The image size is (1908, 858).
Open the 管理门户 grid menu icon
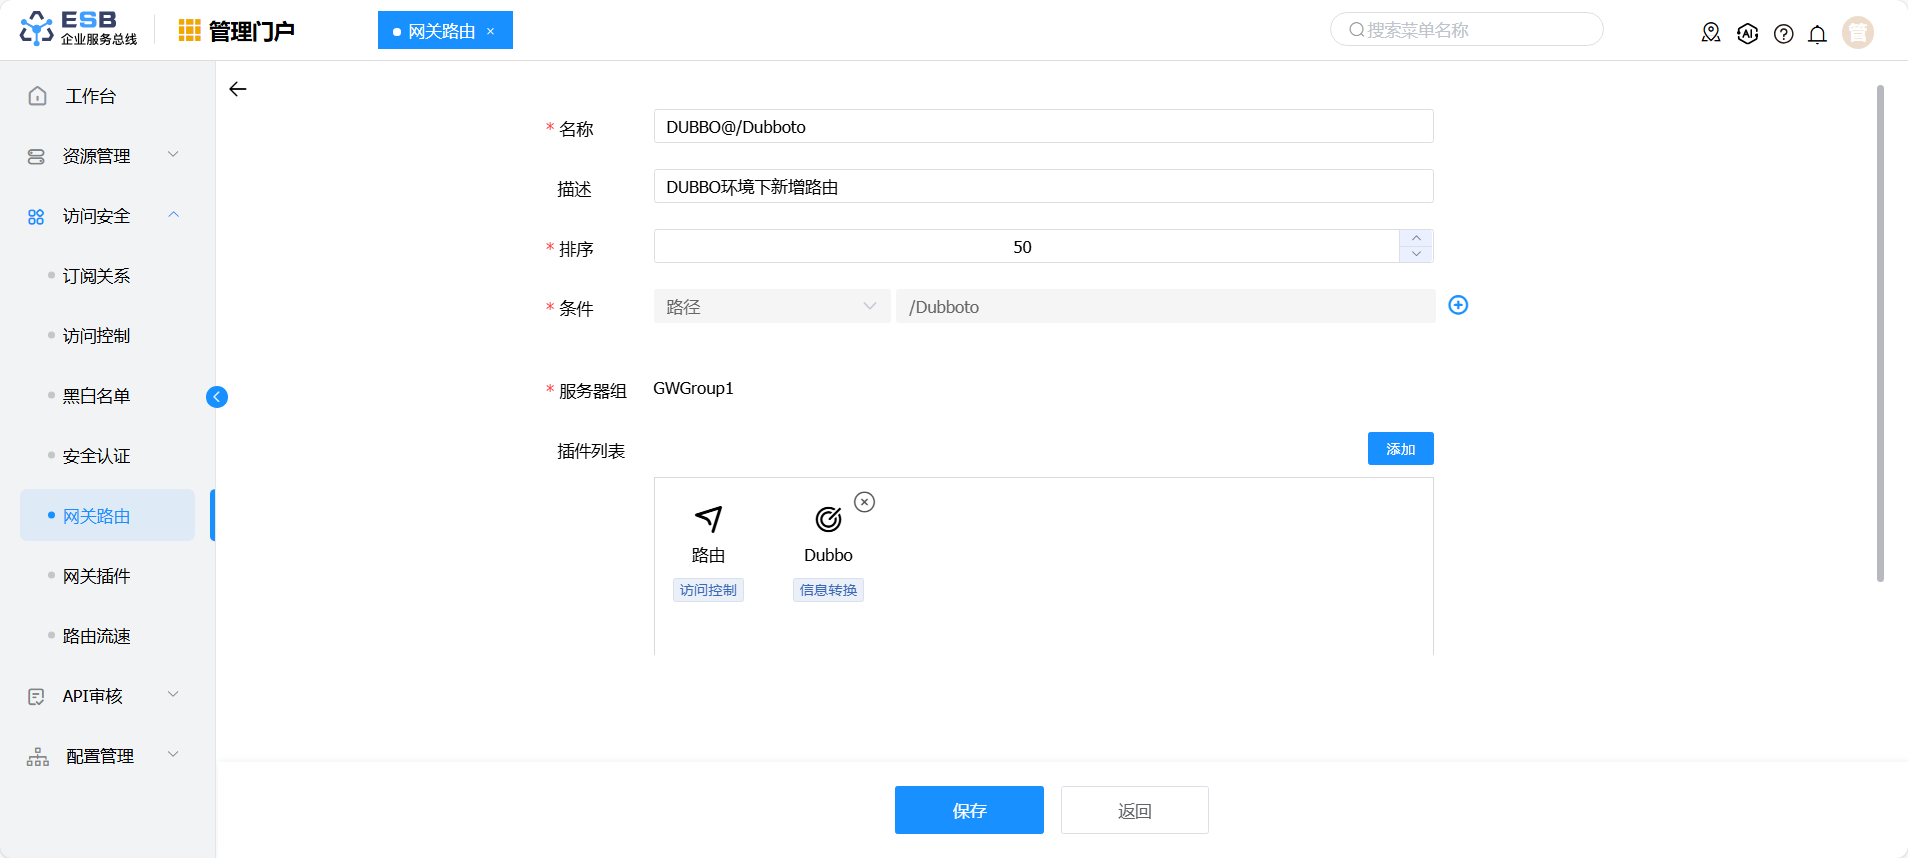pos(189,31)
